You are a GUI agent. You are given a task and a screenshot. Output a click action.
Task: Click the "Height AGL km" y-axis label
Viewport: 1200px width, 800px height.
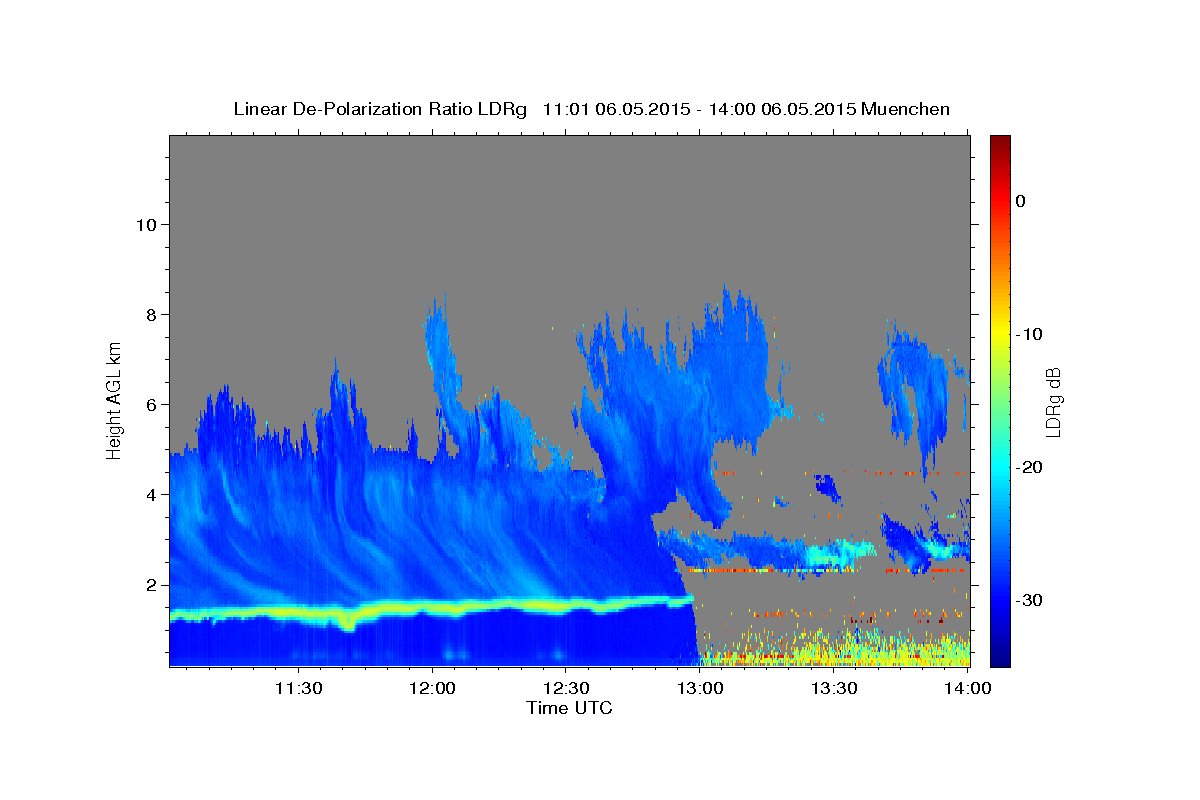tap(115, 401)
